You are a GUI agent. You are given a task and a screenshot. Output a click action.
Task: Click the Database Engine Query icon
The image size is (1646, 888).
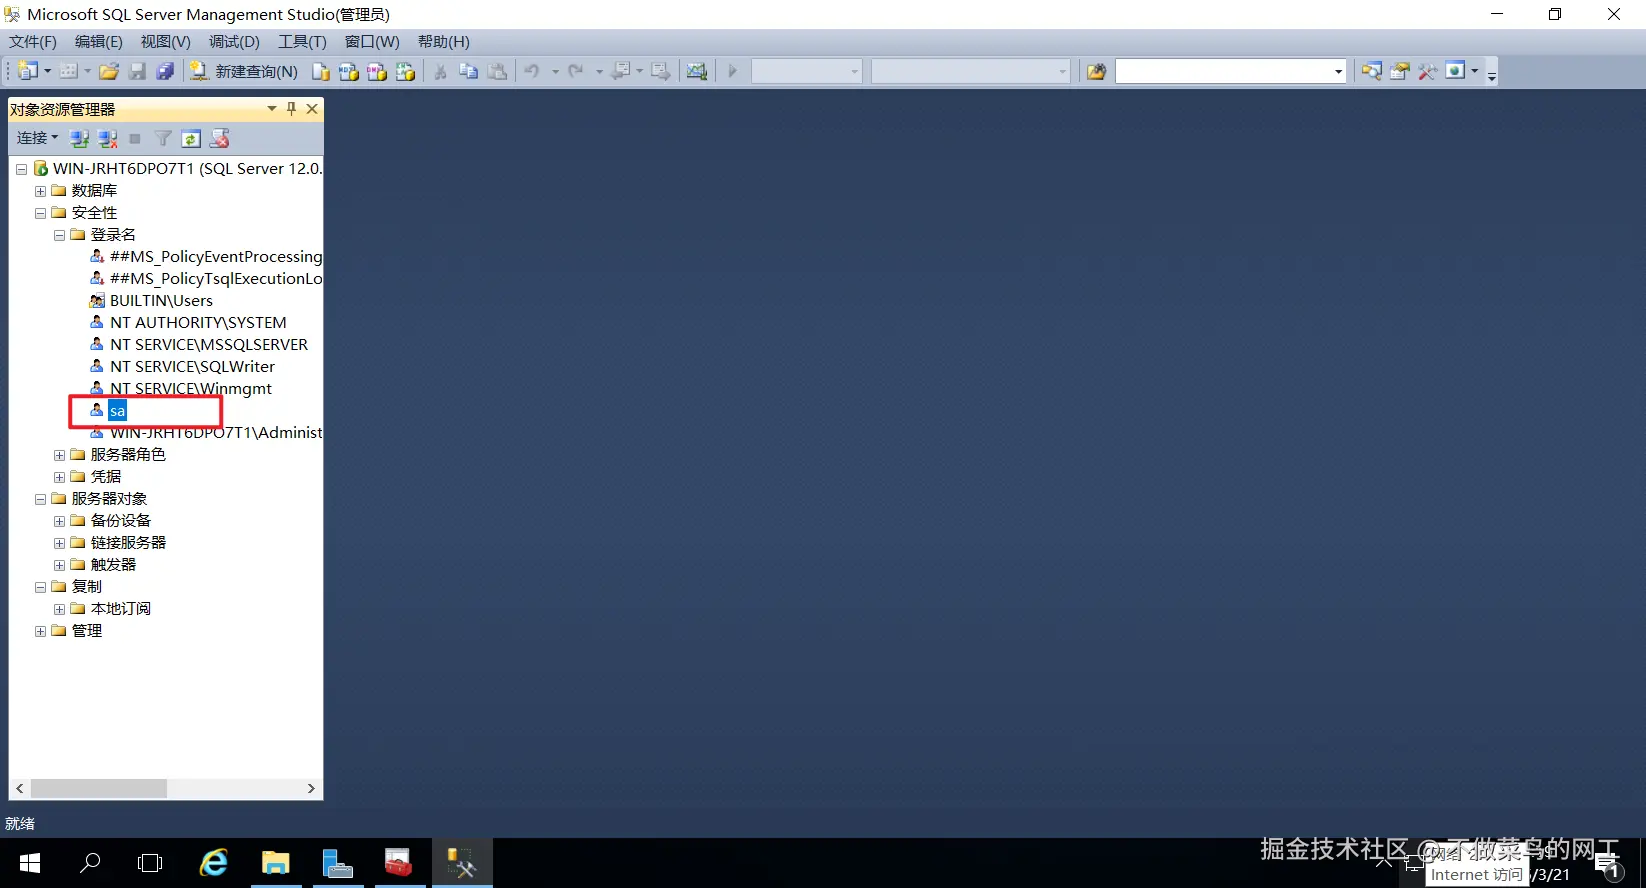(321, 71)
